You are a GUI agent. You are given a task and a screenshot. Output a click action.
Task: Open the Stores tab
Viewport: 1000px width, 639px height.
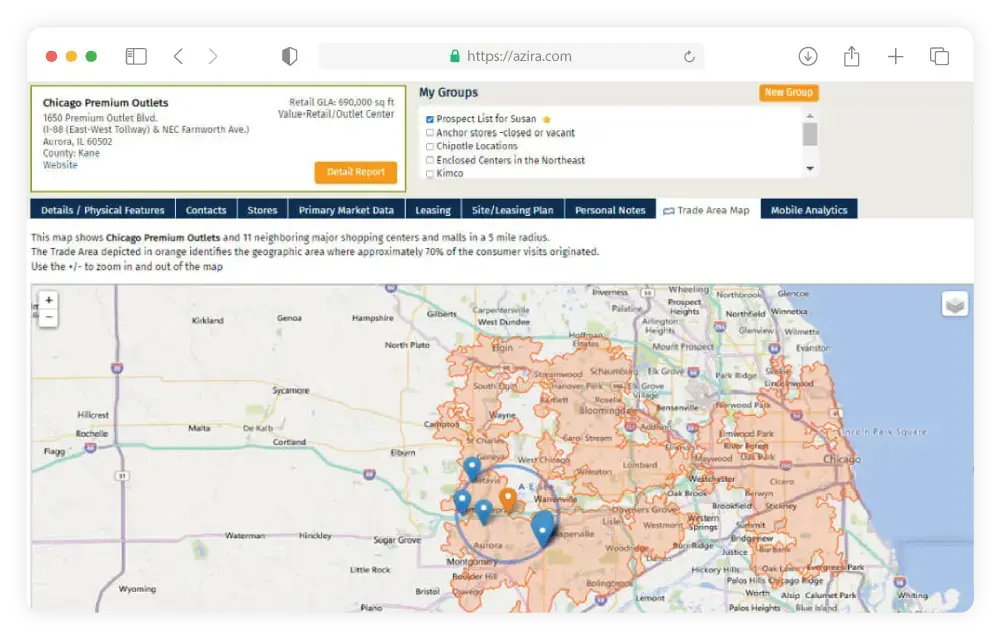pyautogui.click(x=262, y=210)
